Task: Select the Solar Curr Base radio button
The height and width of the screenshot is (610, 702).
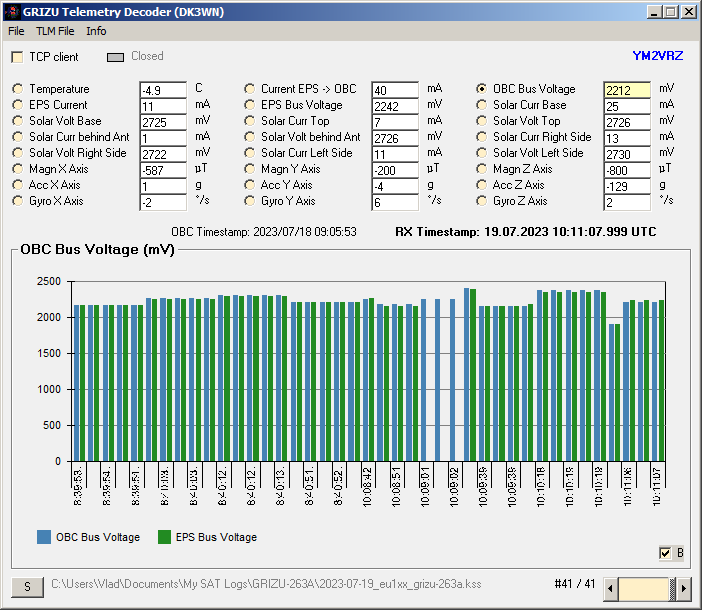Action: (x=481, y=105)
